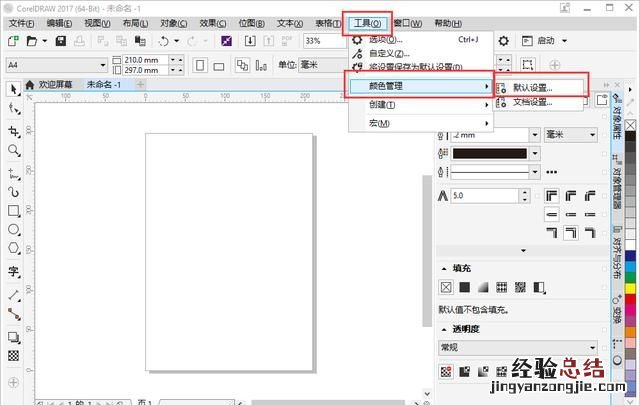Select the Freehand drawing tool
Screen dimensions: 640x405
tap(14, 174)
